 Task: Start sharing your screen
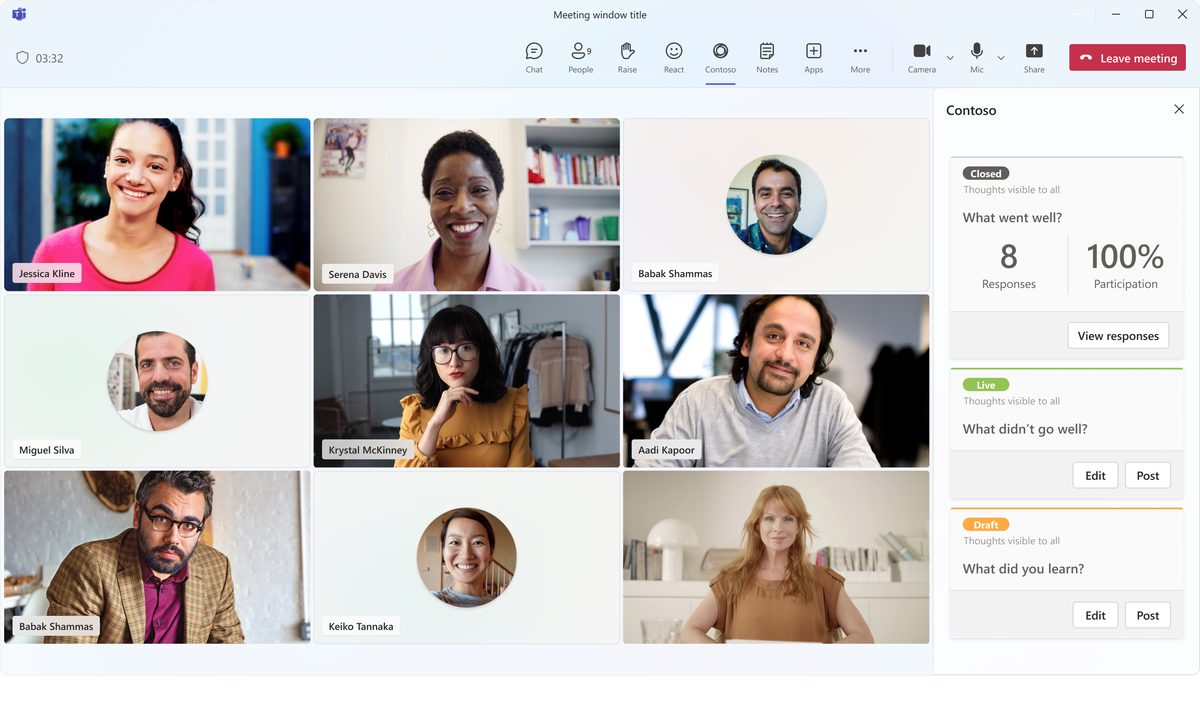point(1033,57)
